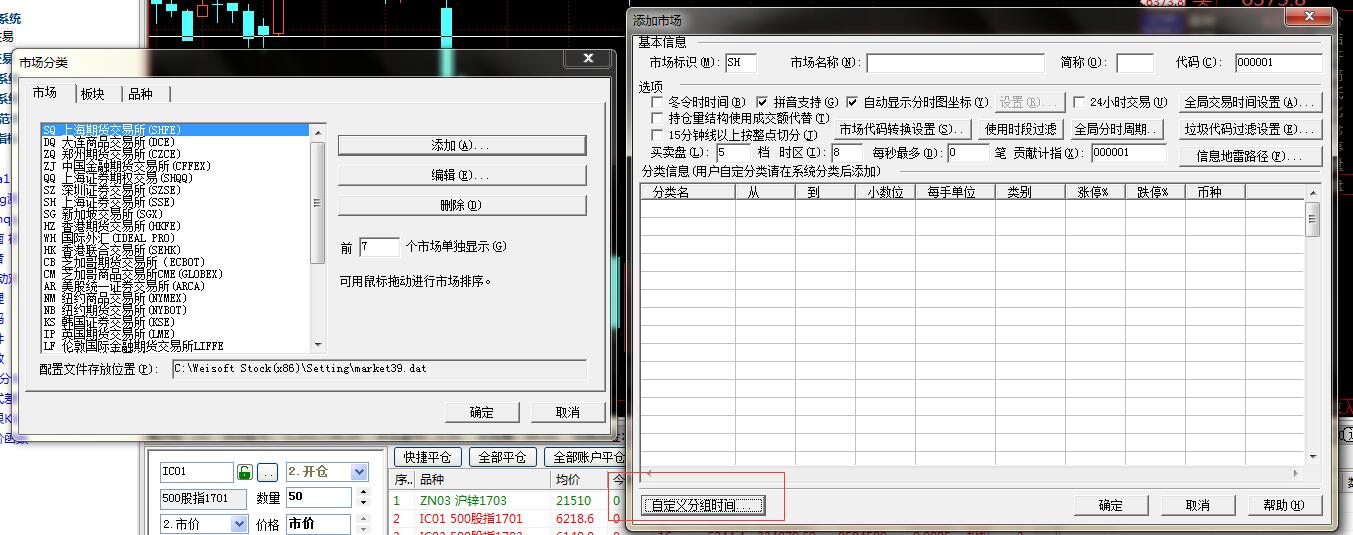
Task: Click the 品种 column header in positions table
Action: pyautogui.click(x=481, y=480)
